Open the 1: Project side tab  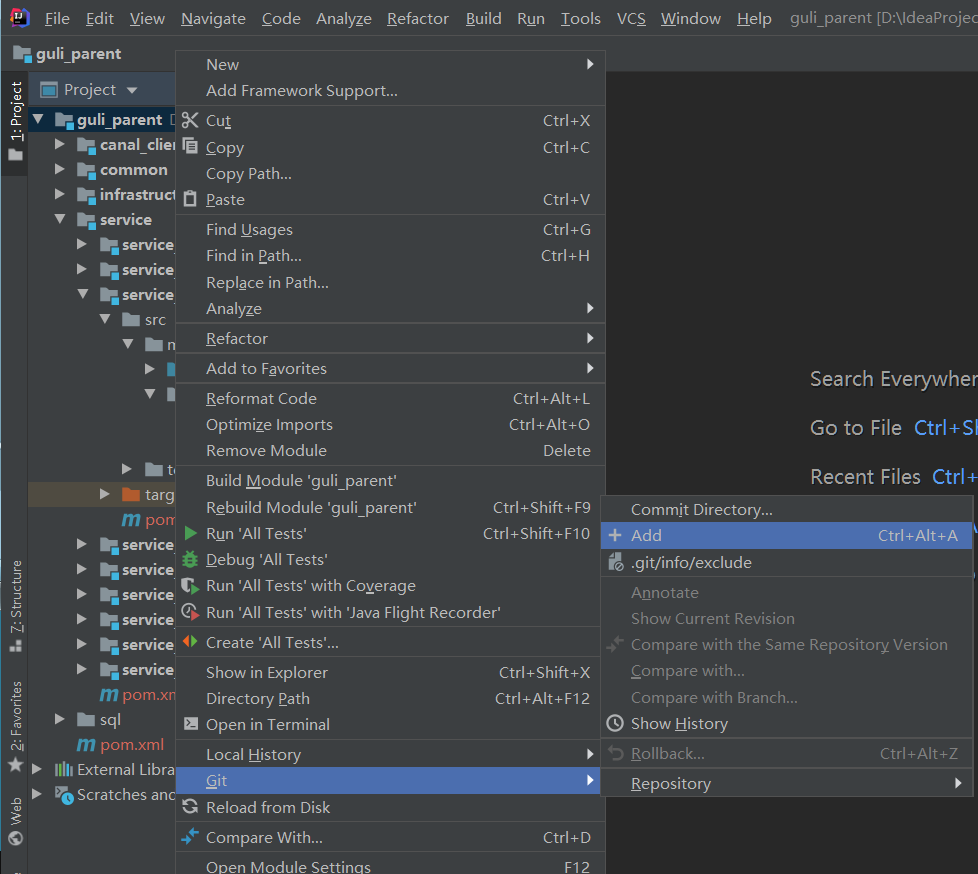[x=16, y=122]
